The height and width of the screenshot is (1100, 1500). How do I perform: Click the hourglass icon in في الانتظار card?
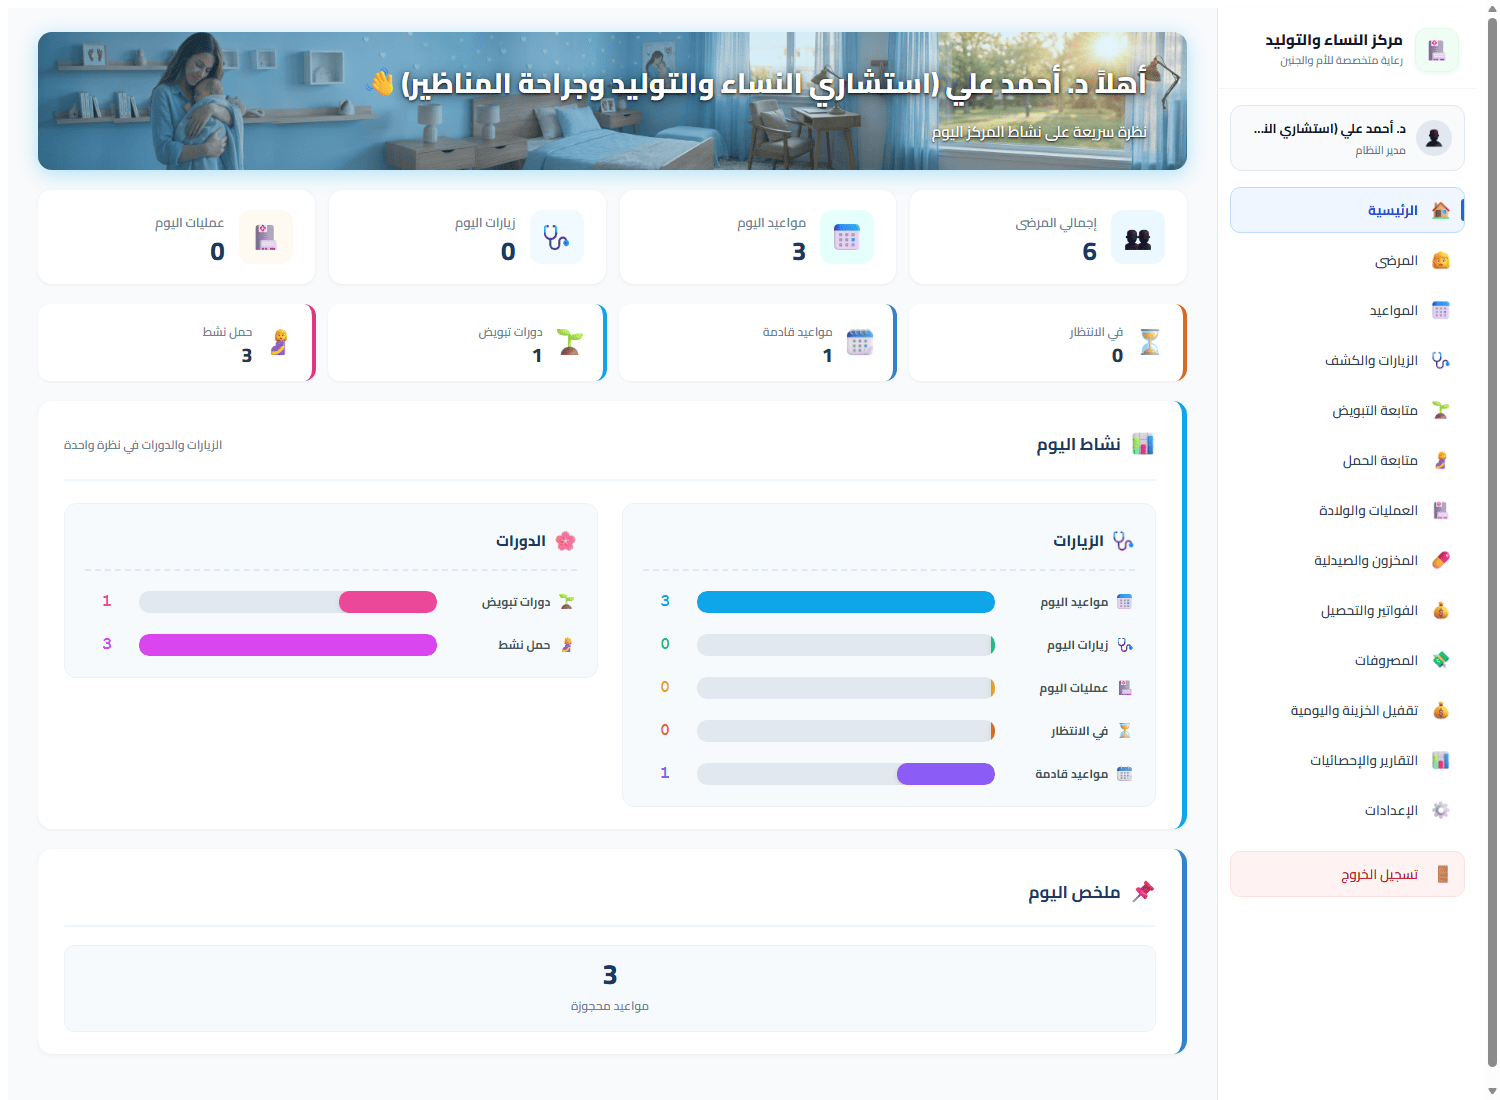click(1150, 342)
